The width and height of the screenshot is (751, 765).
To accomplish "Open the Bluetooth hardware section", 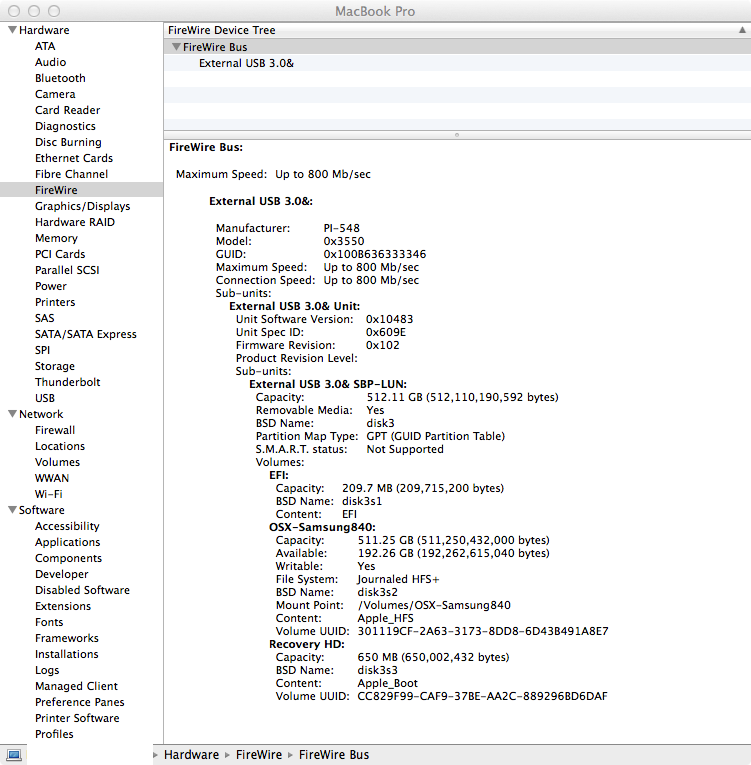I will pos(60,78).
